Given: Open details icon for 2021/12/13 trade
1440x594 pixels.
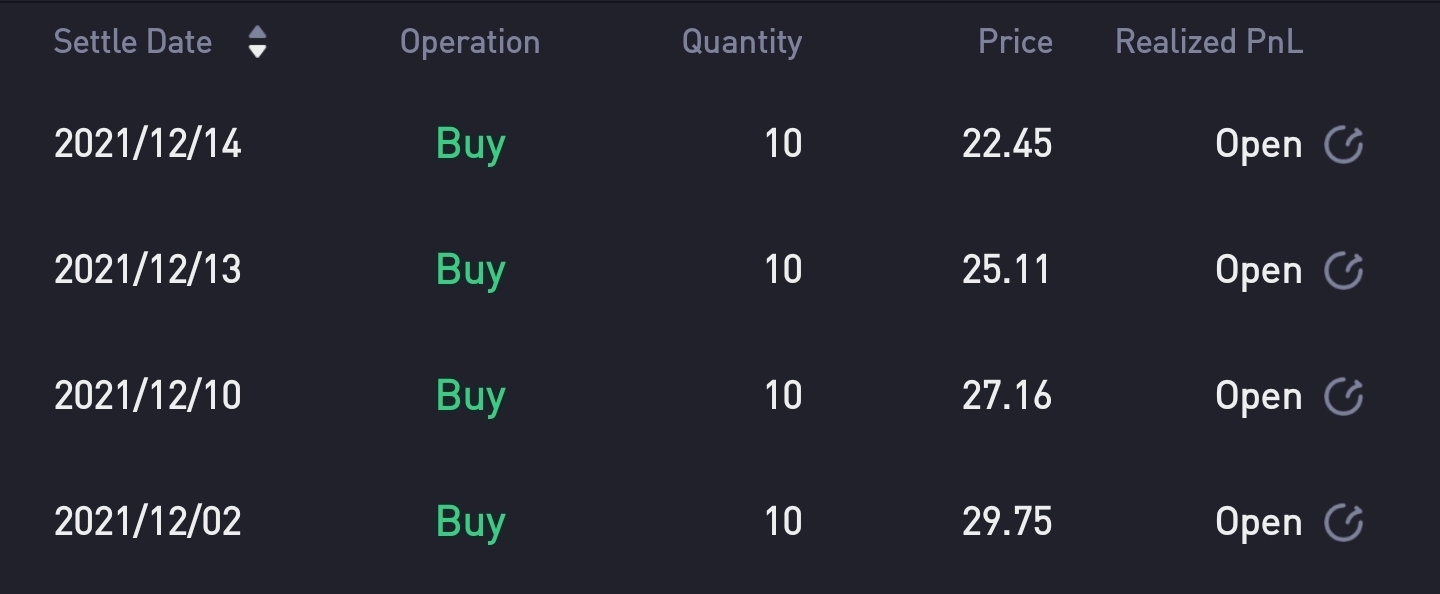Looking at the screenshot, I should click(x=1343, y=270).
